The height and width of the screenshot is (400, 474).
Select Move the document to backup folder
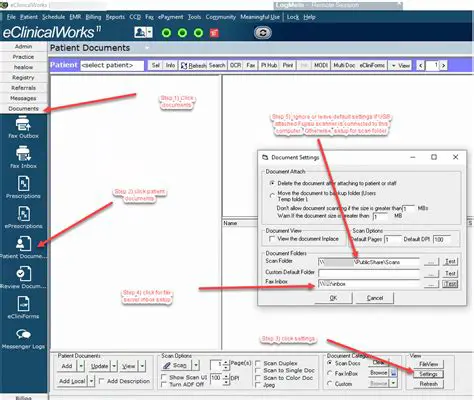(272, 196)
